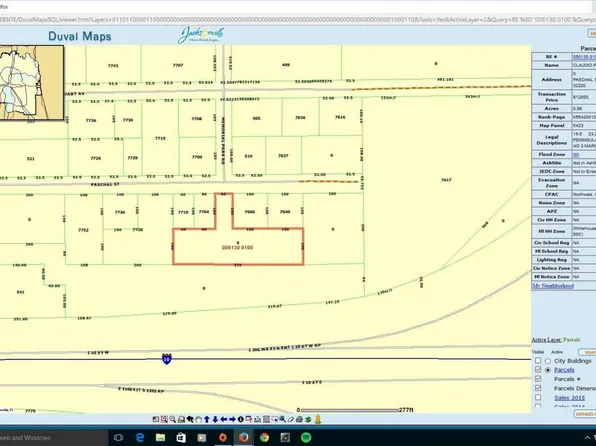This screenshot has width=596, height=446.
Task: Pan map north with up arrow
Action: (207, 419)
